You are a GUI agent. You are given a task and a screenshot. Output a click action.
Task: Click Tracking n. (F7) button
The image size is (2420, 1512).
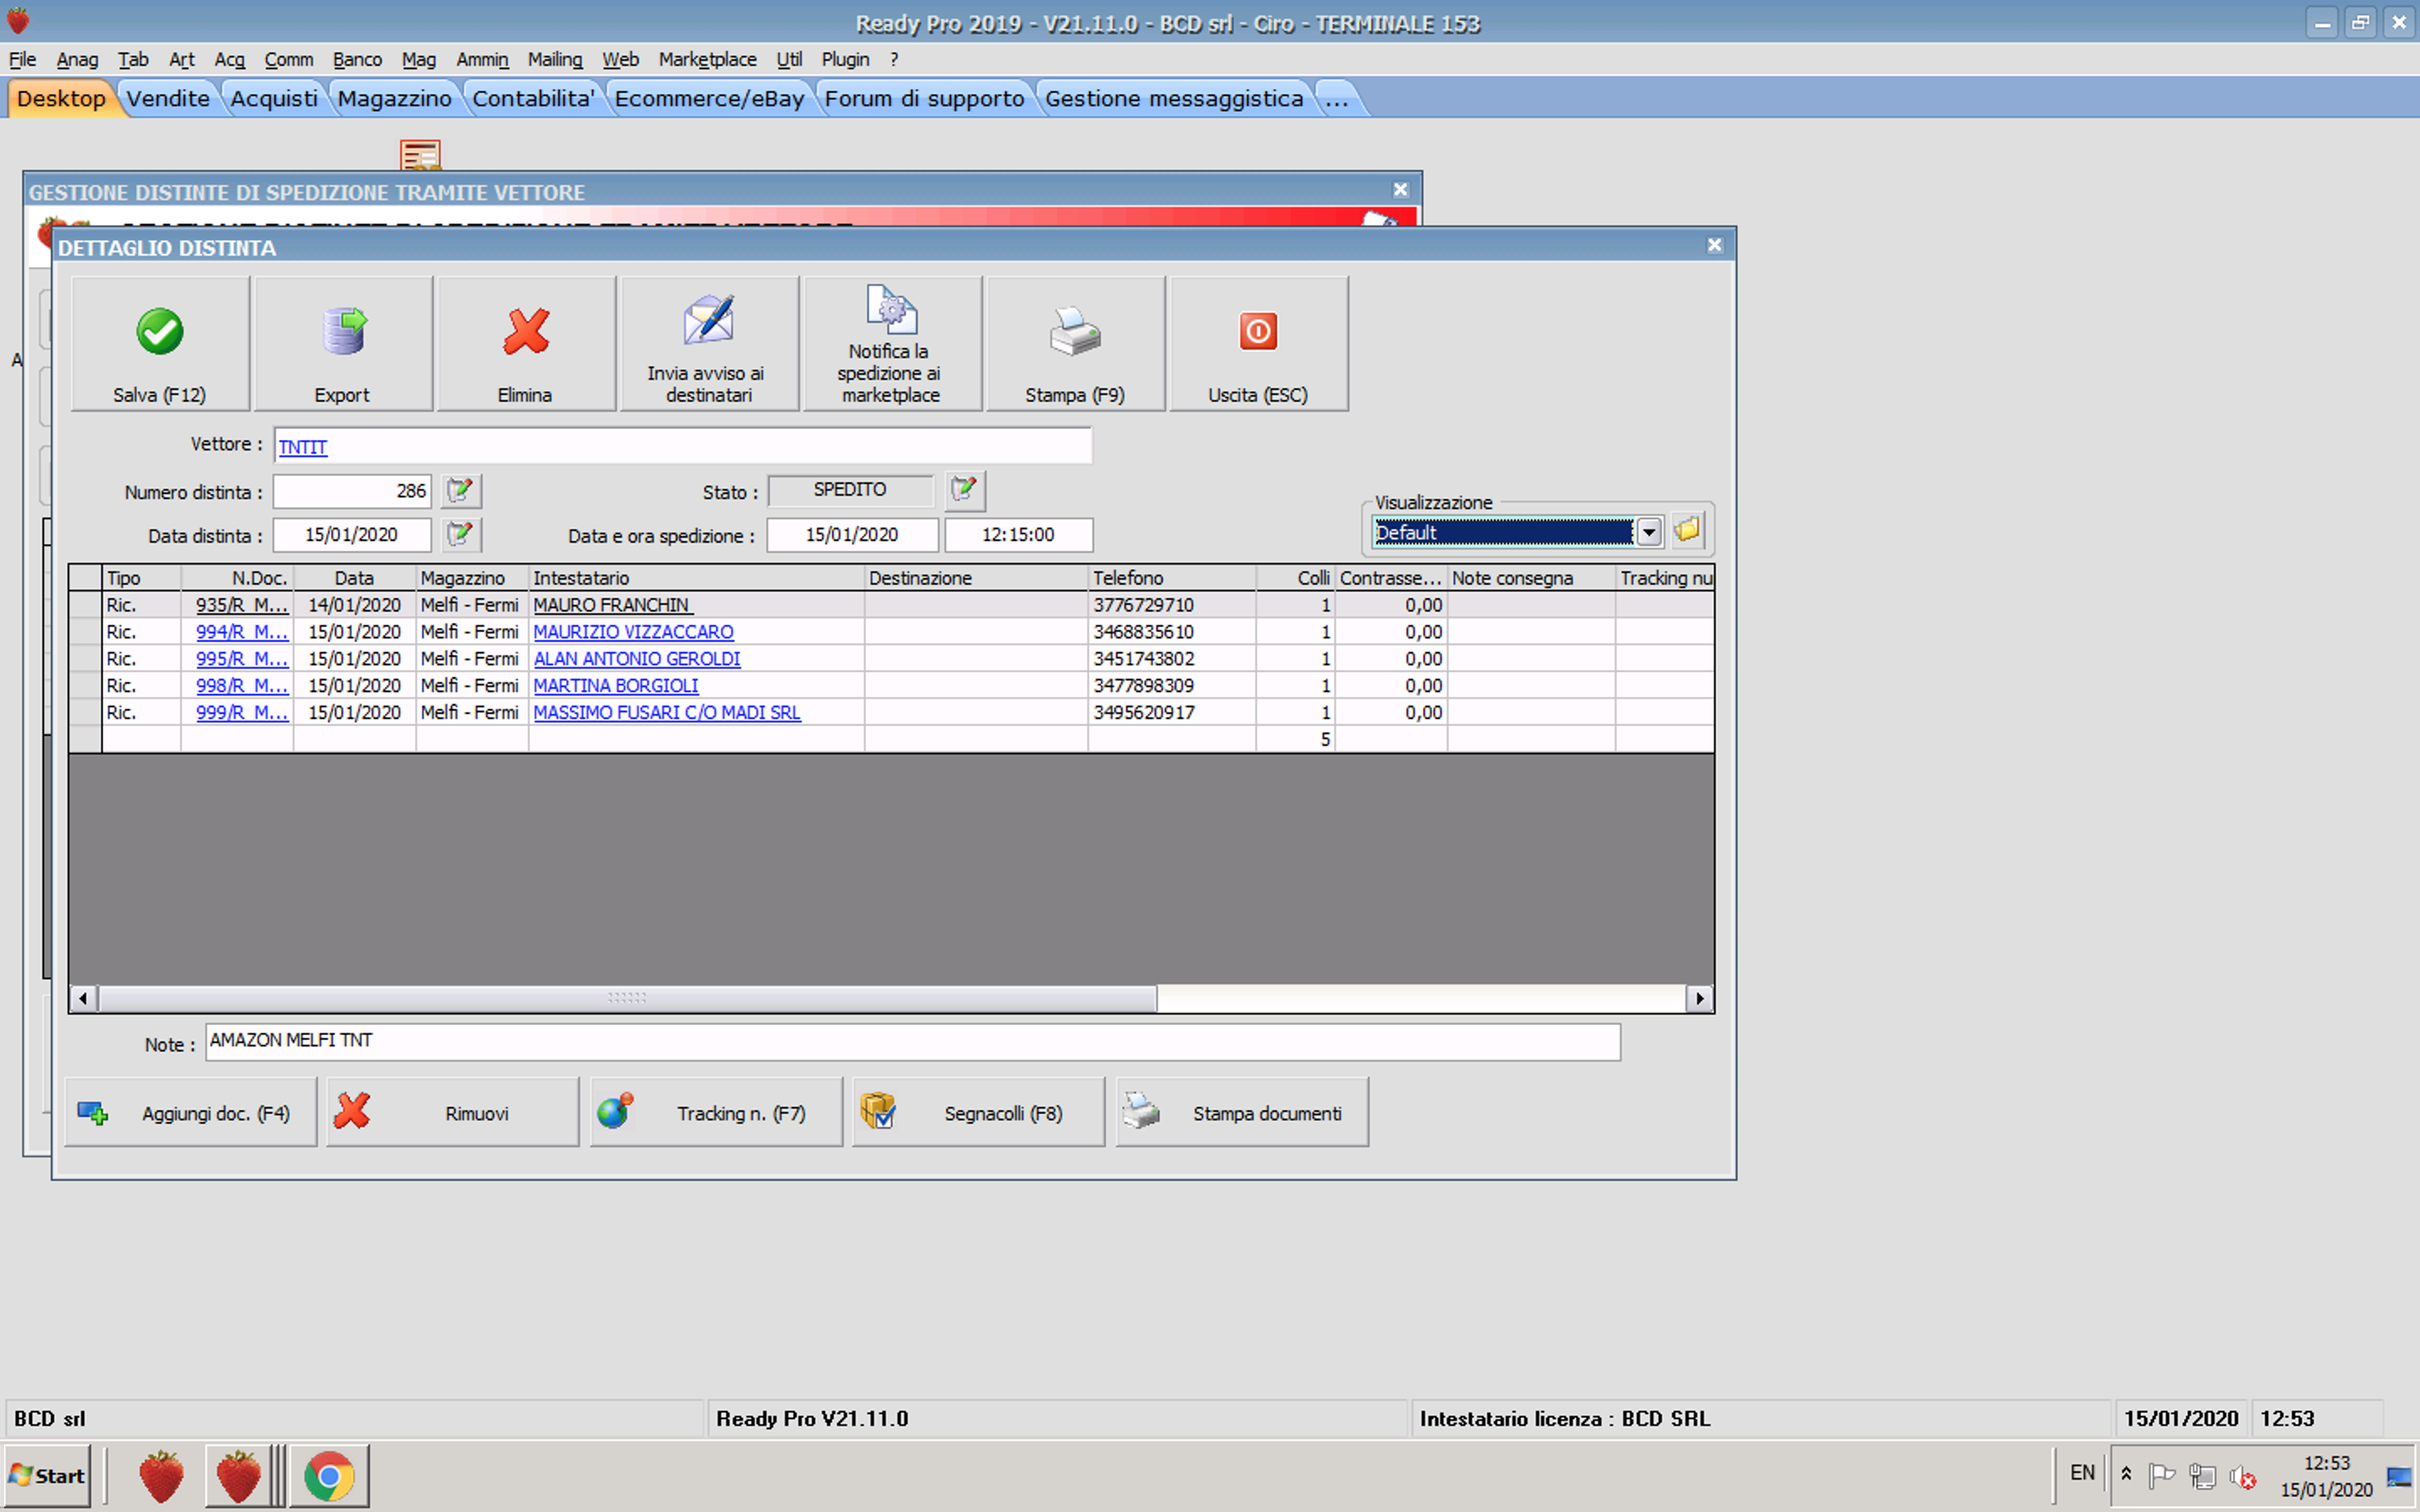(x=716, y=1112)
